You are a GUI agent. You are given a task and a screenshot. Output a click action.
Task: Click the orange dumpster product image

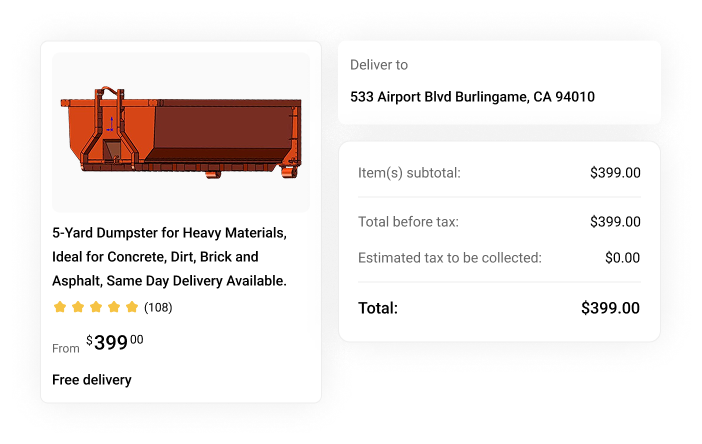[181, 132]
